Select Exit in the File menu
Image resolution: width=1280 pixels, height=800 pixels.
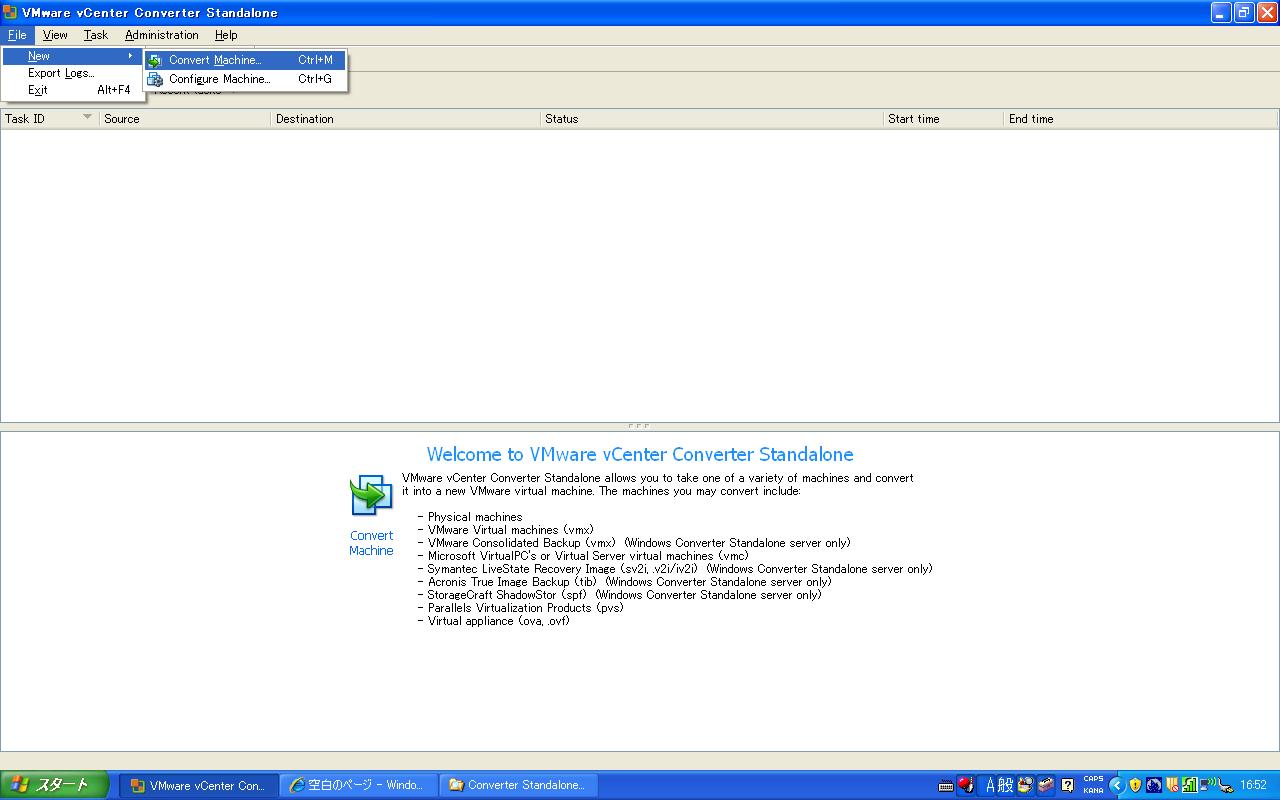point(72,90)
